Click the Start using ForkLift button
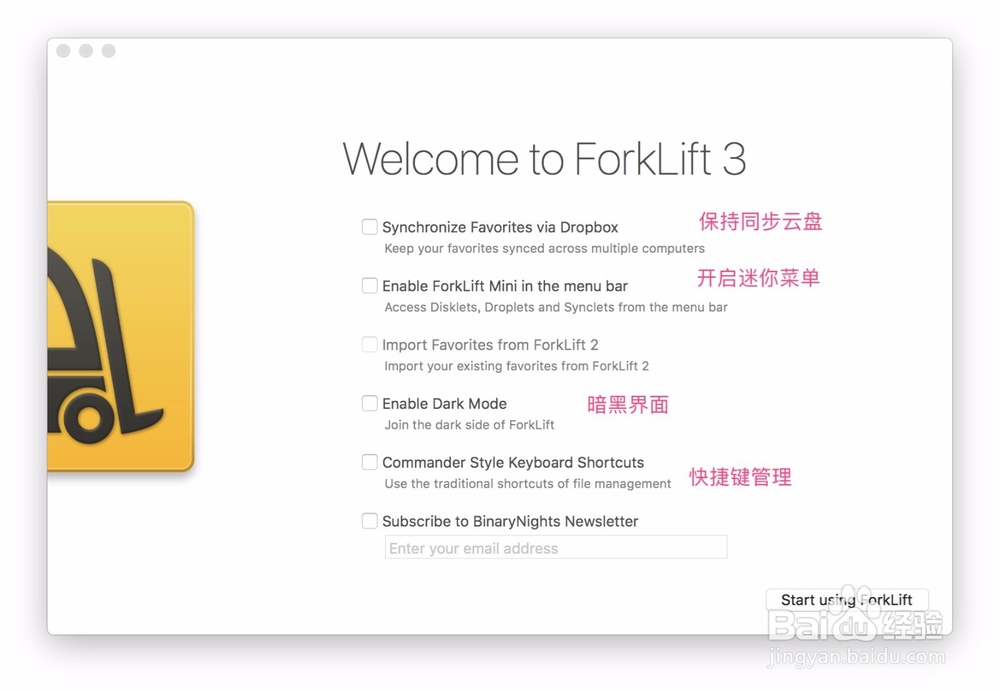Viewport: 1000px width, 691px height. click(x=846, y=600)
